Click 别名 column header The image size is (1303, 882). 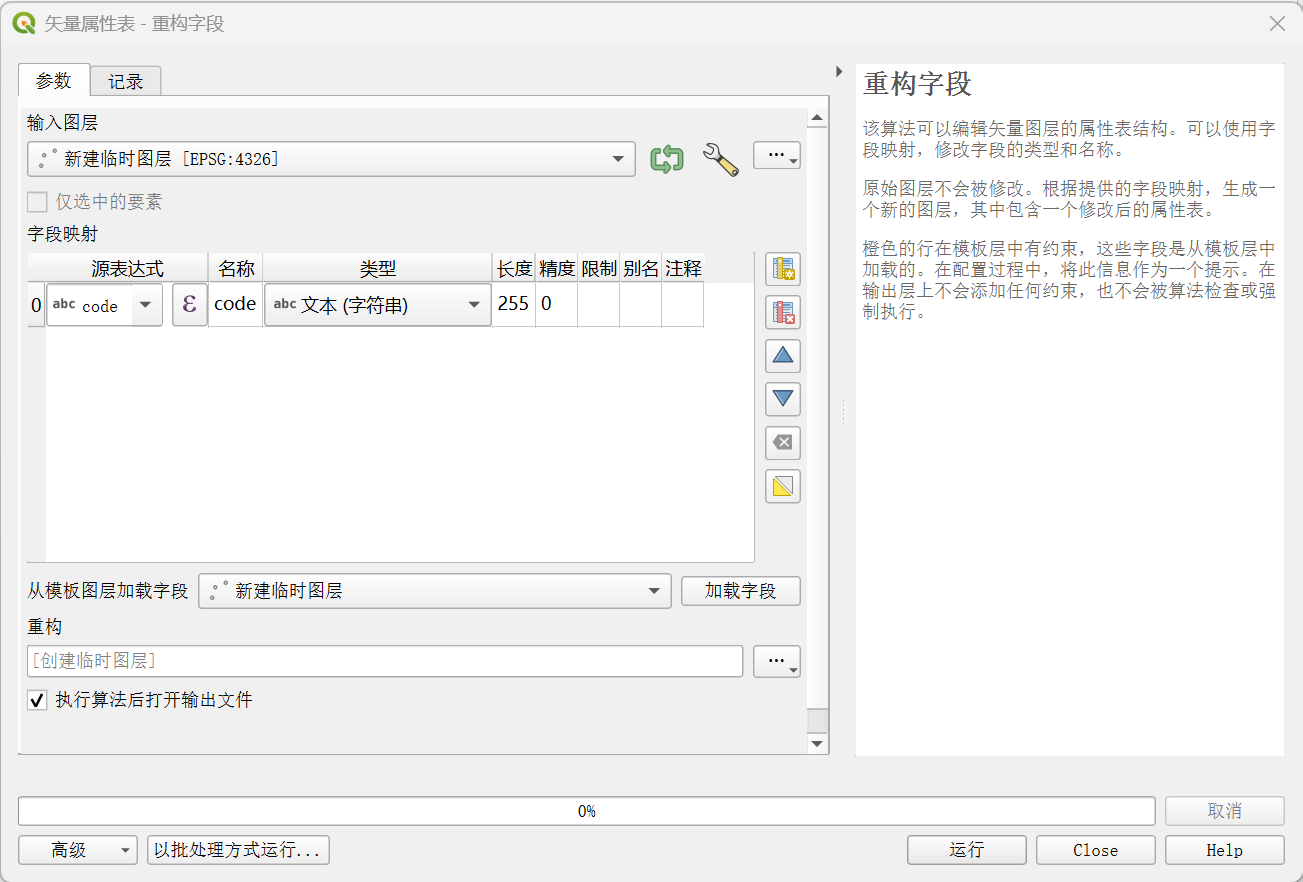pyautogui.click(x=641, y=269)
